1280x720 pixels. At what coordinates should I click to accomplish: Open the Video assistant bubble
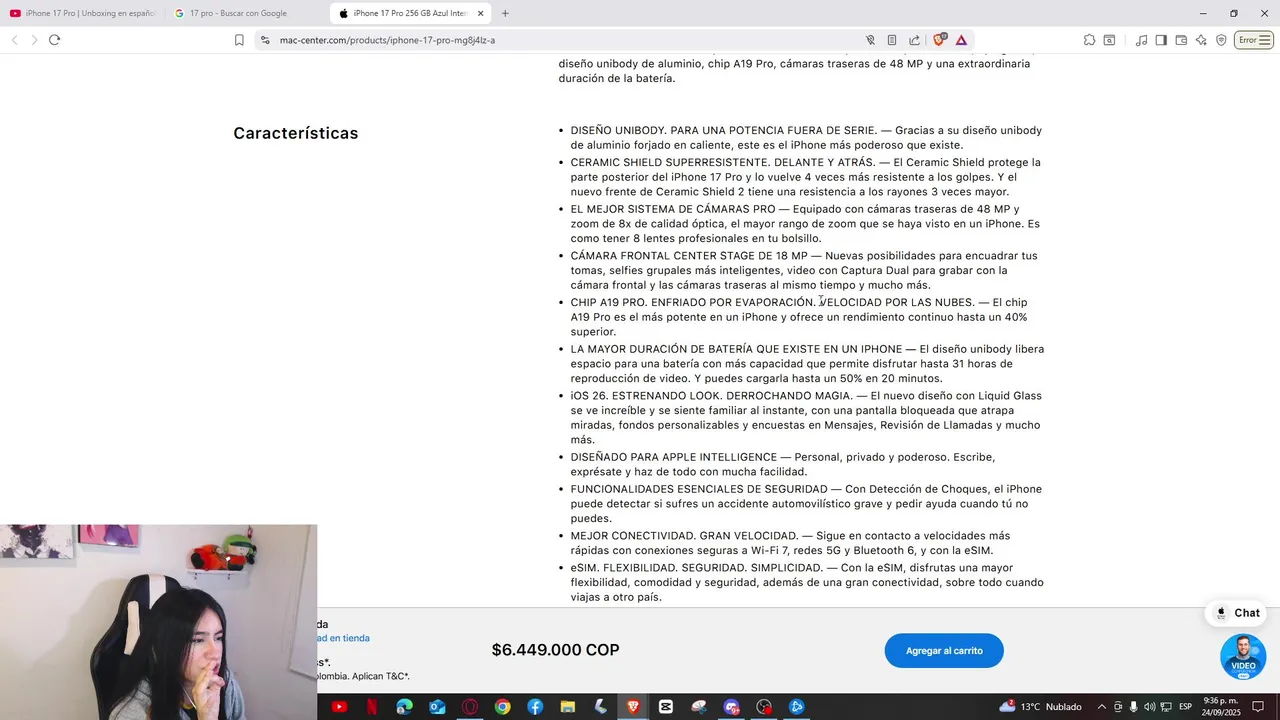coord(1243,657)
